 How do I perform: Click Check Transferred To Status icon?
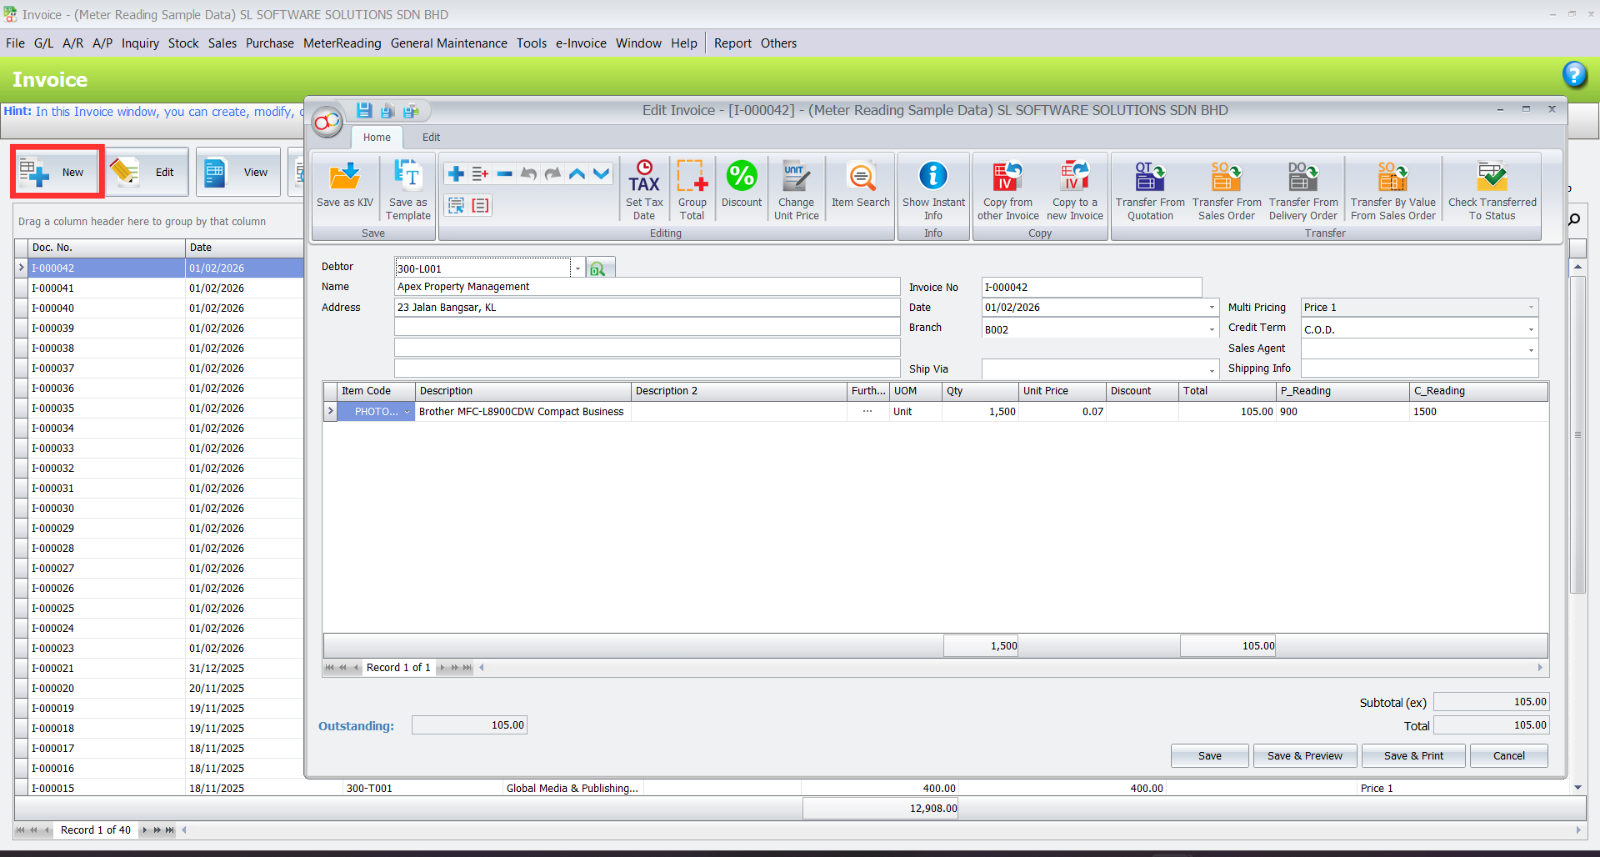coord(1492,178)
